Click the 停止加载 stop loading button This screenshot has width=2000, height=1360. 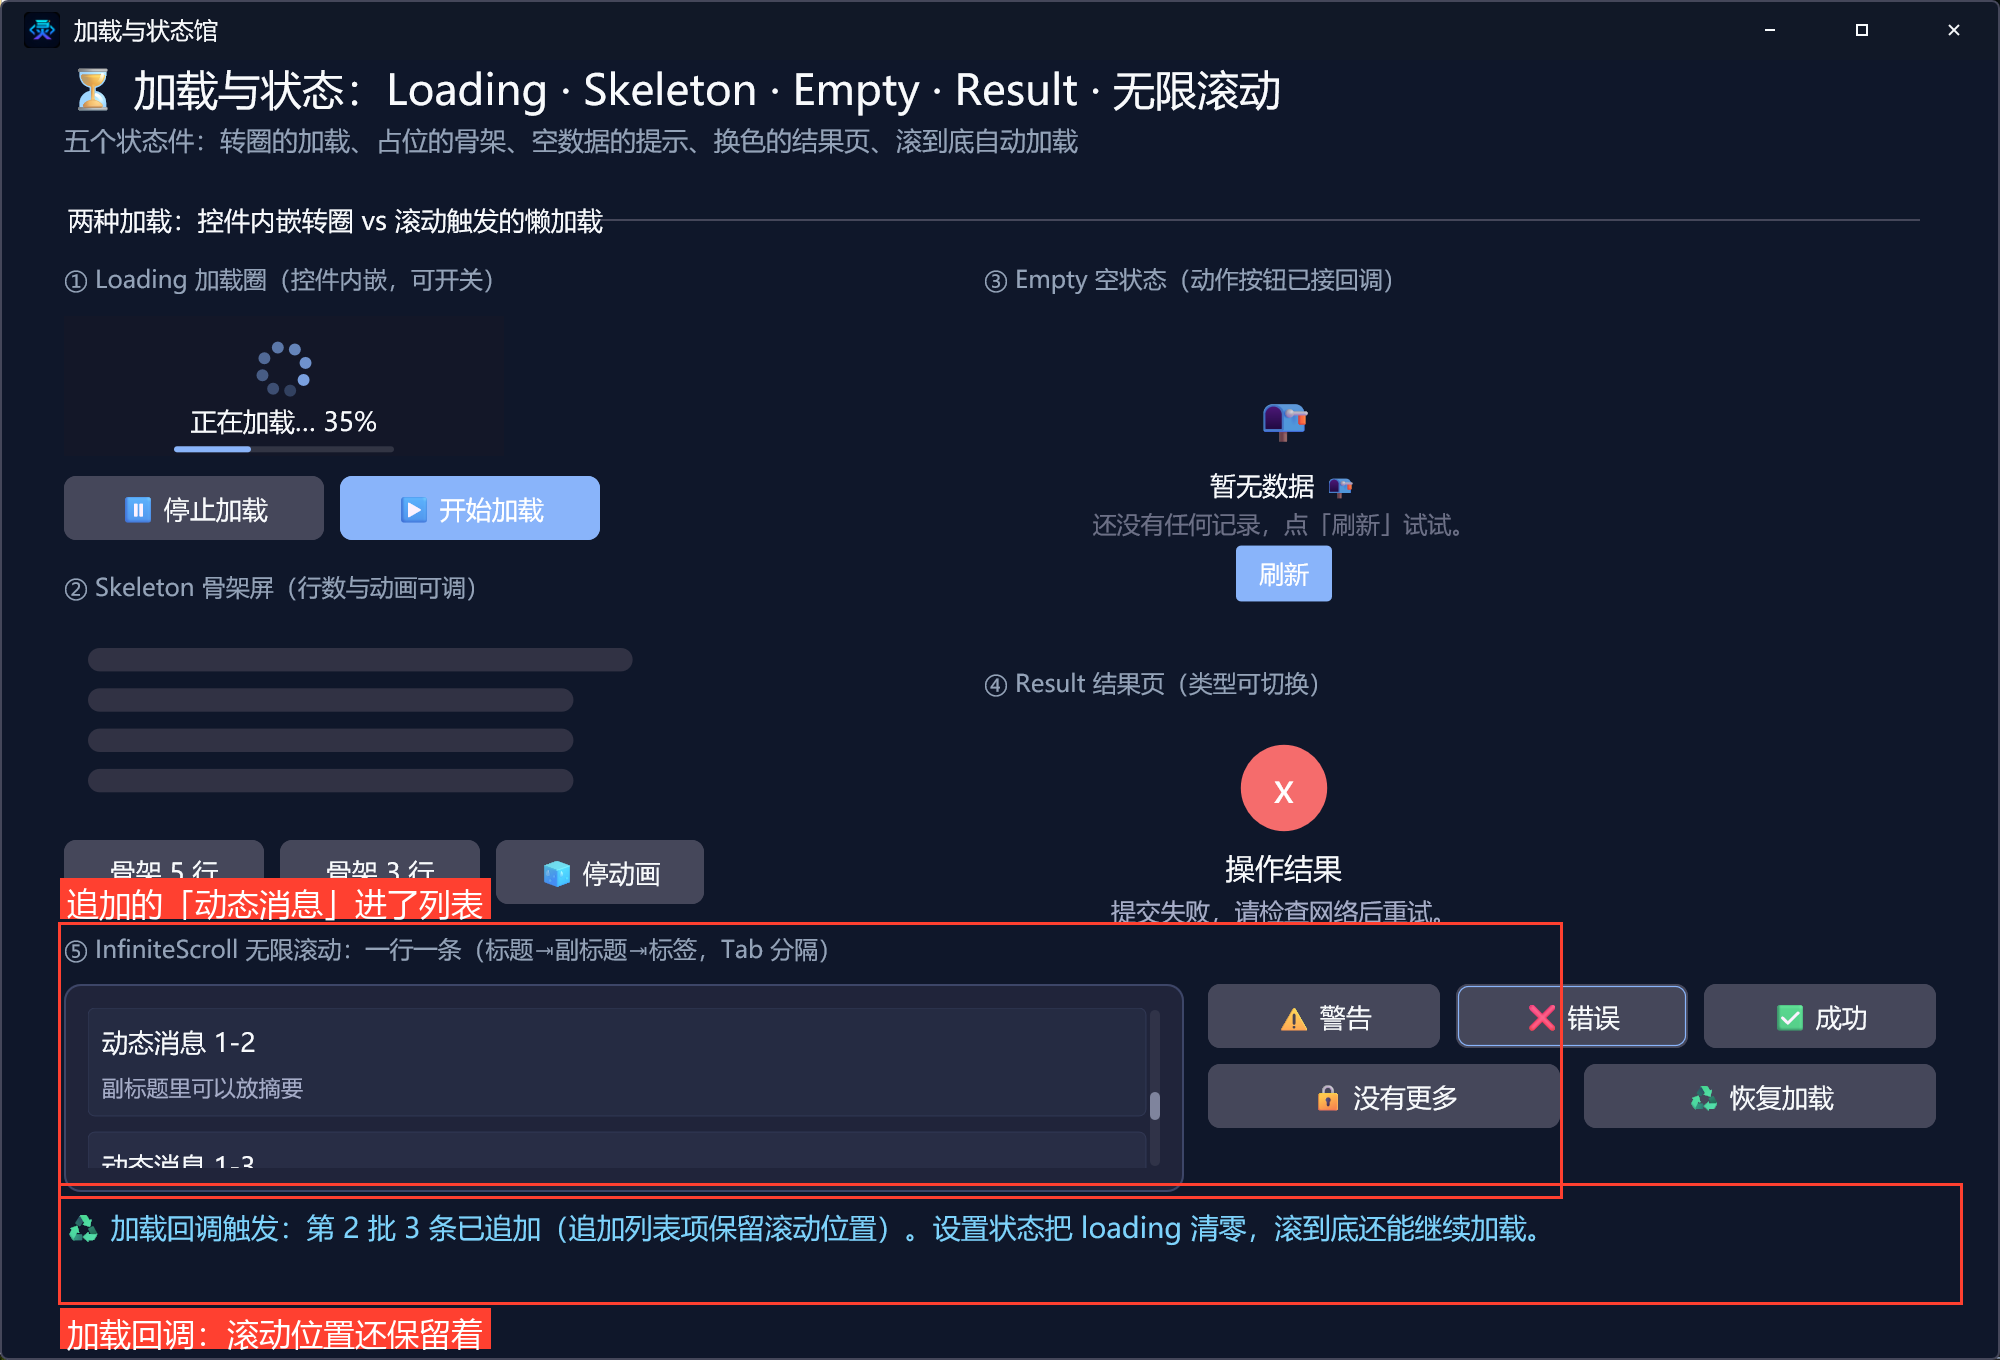[194, 509]
